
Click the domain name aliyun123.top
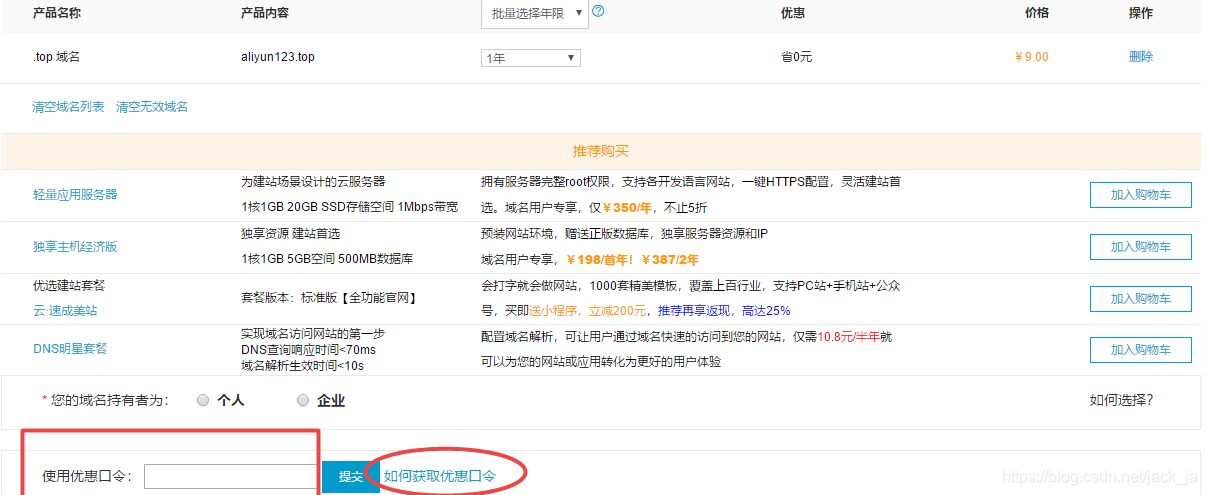pos(278,57)
